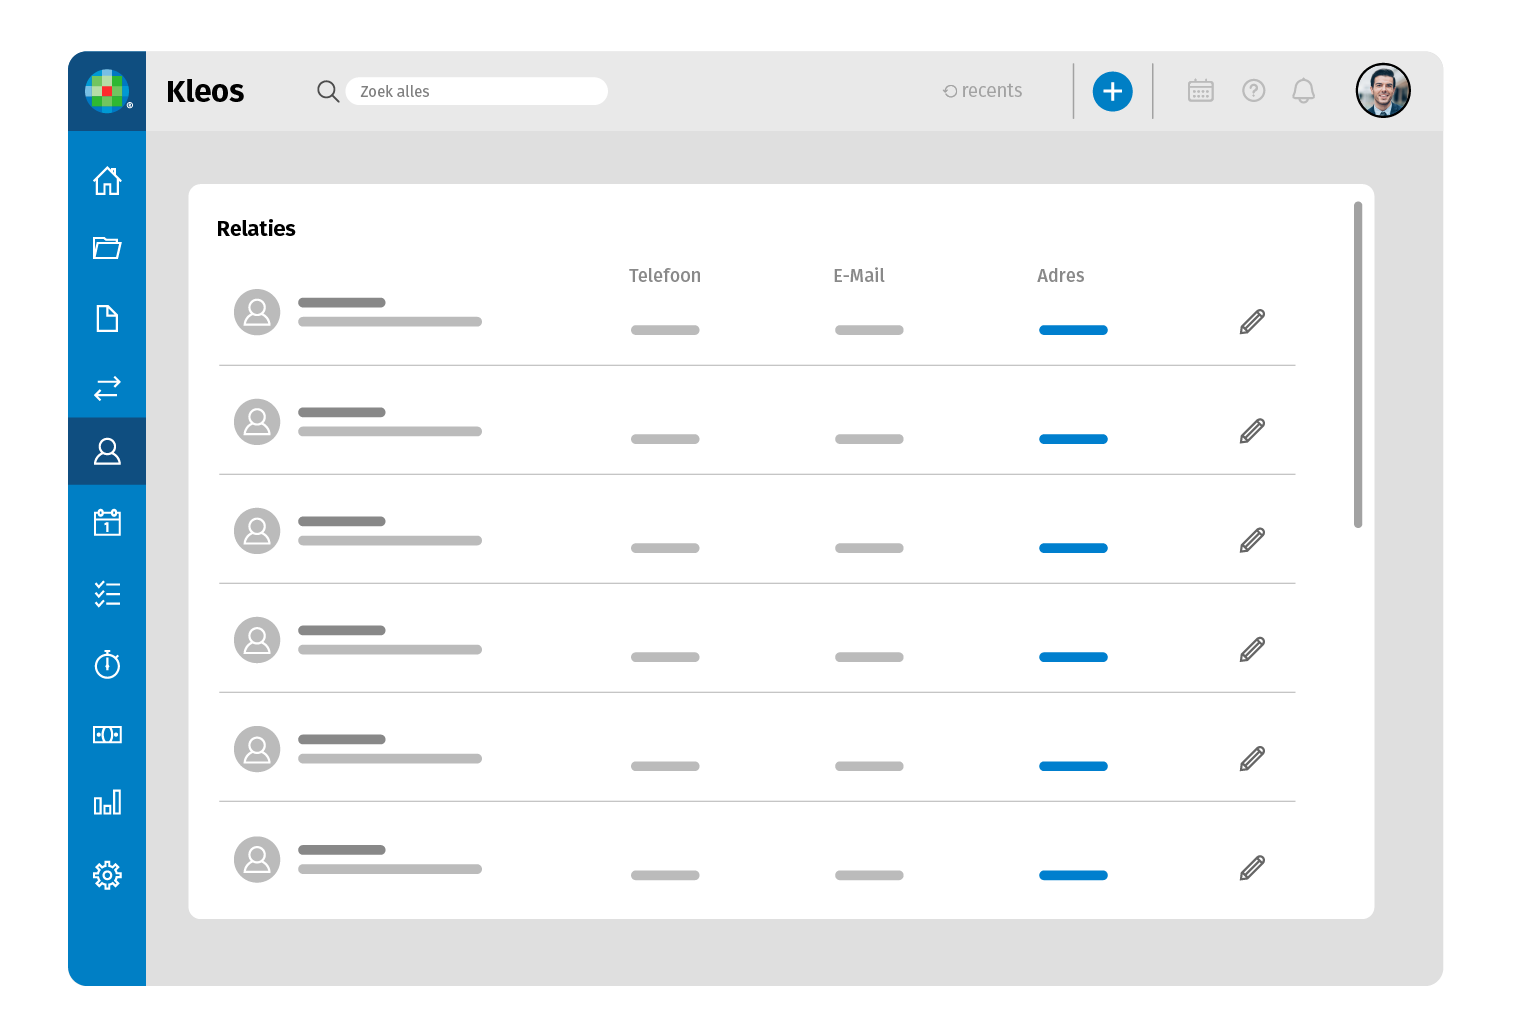
Task: Open the settings gear in sidebar
Action: click(x=107, y=875)
